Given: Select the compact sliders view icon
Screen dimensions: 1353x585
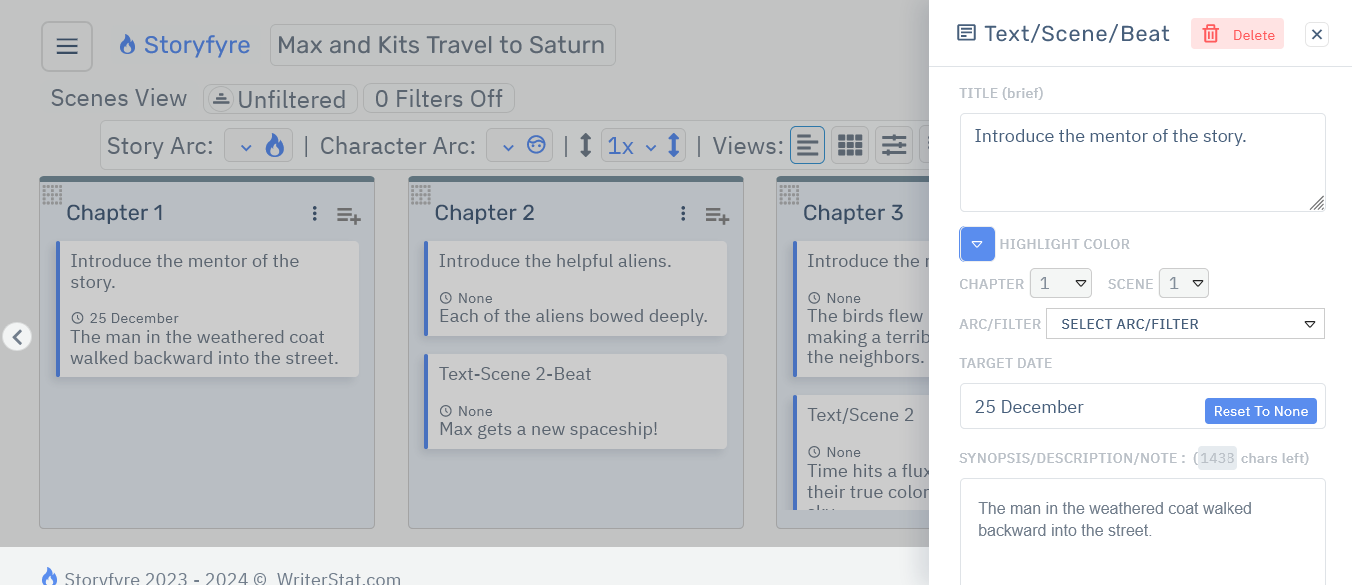Looking at the screenshot, I should tap(893, 144).
